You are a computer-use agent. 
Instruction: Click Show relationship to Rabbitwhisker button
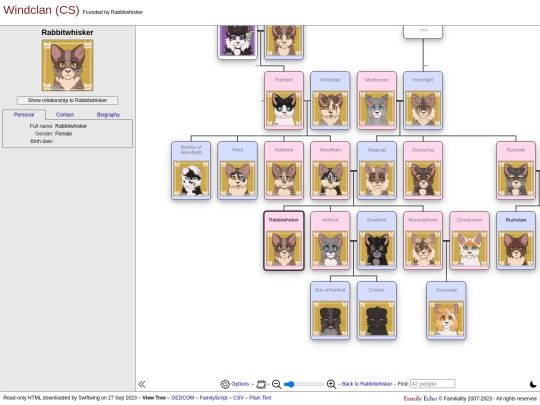(x=68, y=100)
